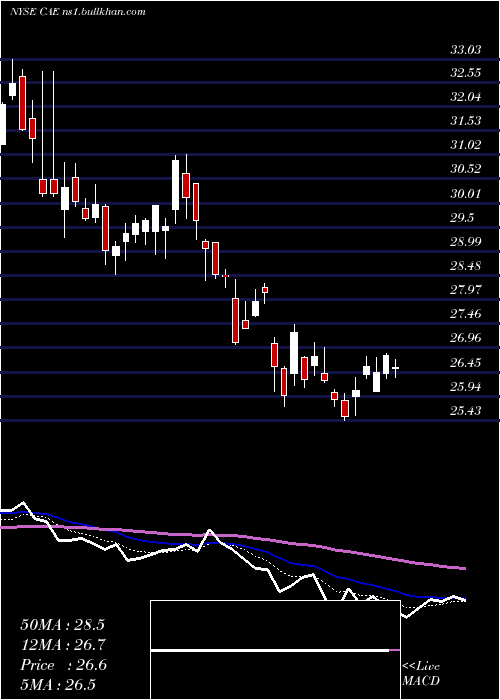The height and width of the screenshot is (700, 500).
Task: Click the 26.45 price axis label
Action: [x=466, y=363]
